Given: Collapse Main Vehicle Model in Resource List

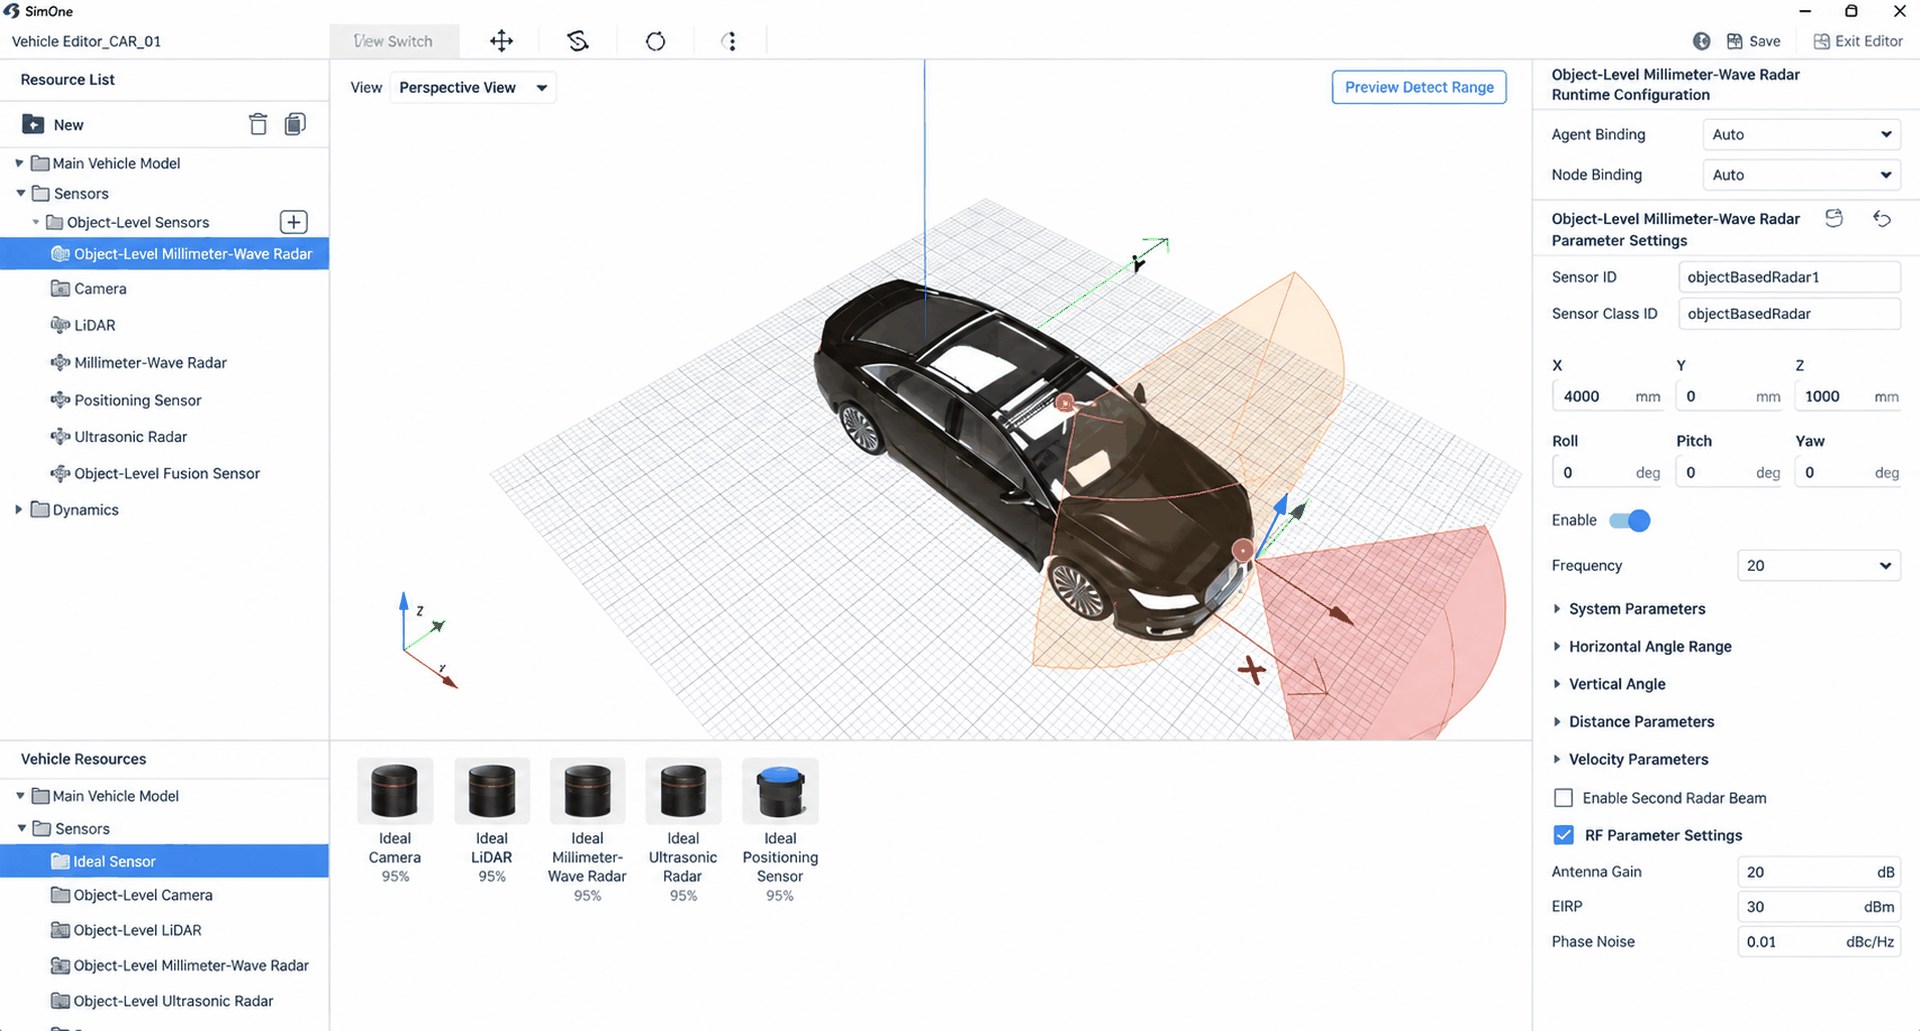Looking at the screenshot, I should pos(19,163).
